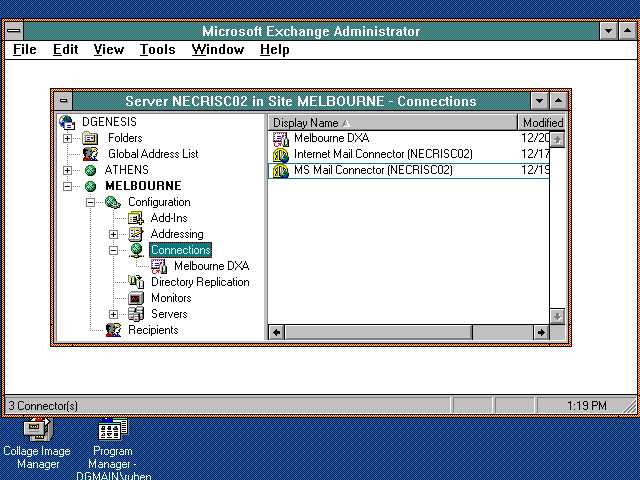Open the View menu

(x=109, y=49)
